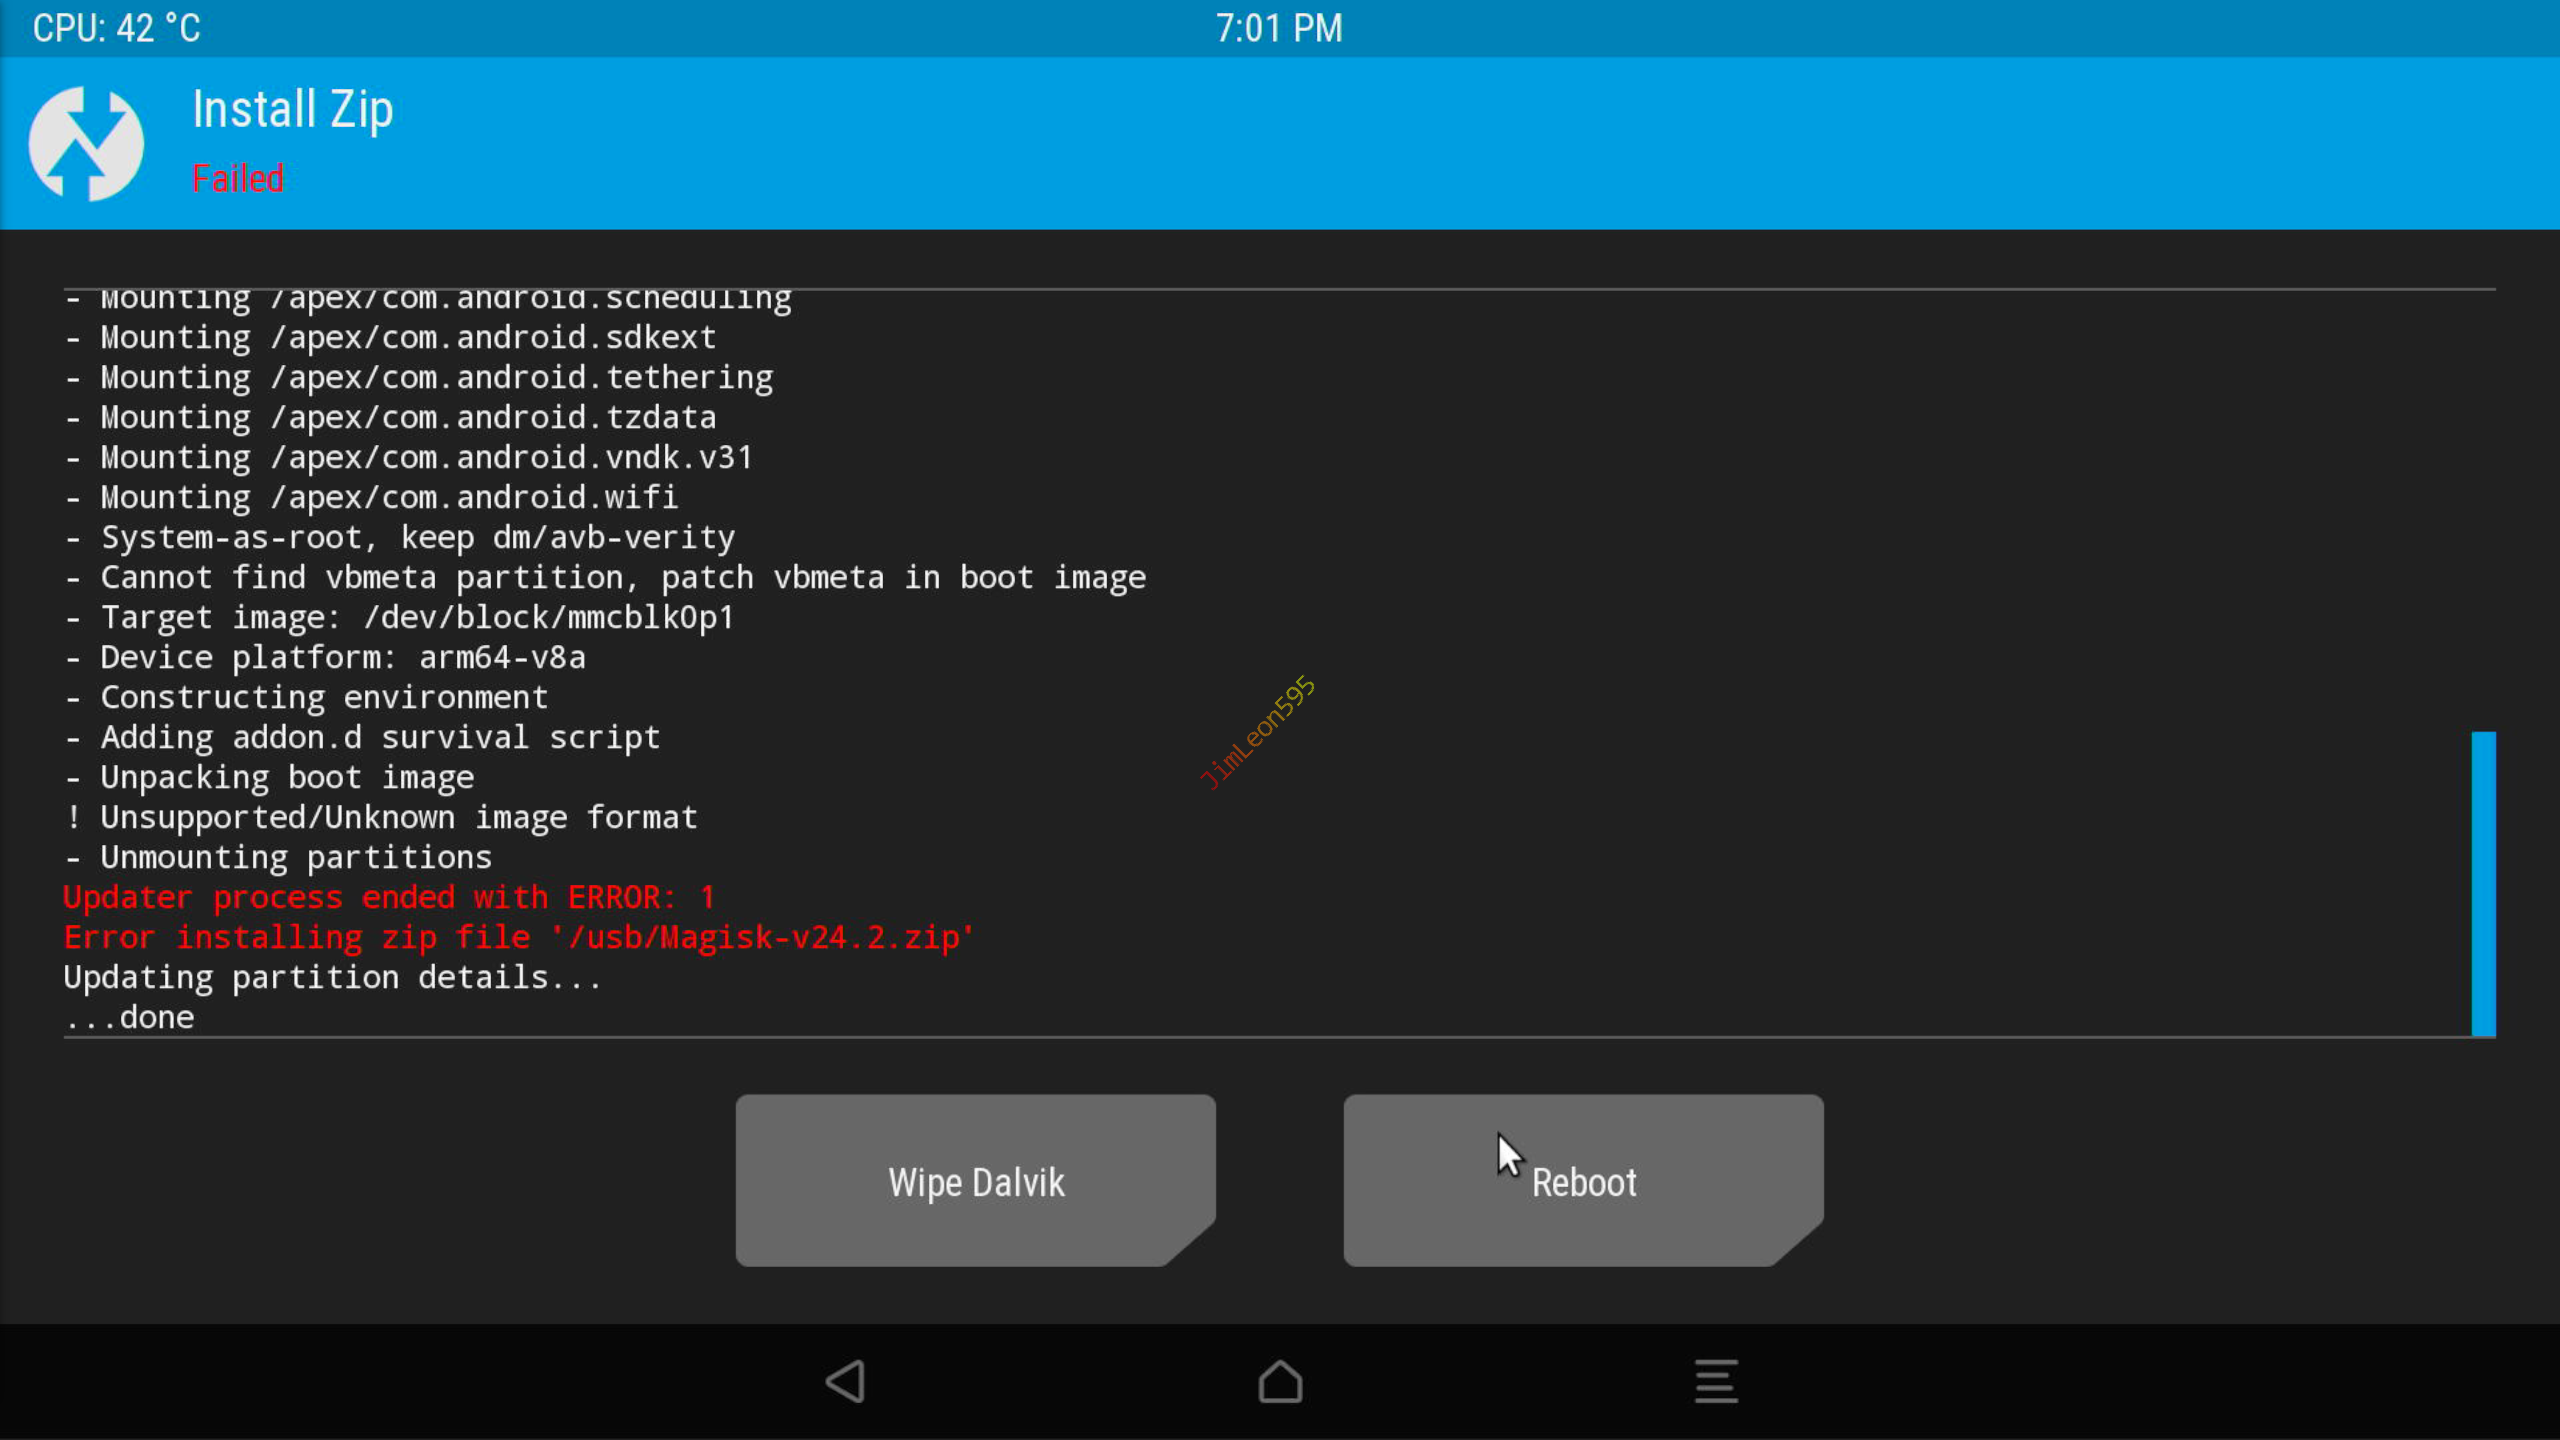Tap the back triangle navigation icon
2560x1440 pixels.
846,1381
